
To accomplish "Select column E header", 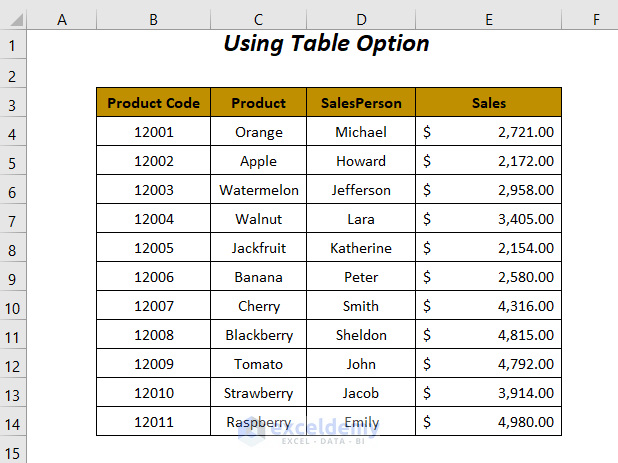I will pos(488,20).
